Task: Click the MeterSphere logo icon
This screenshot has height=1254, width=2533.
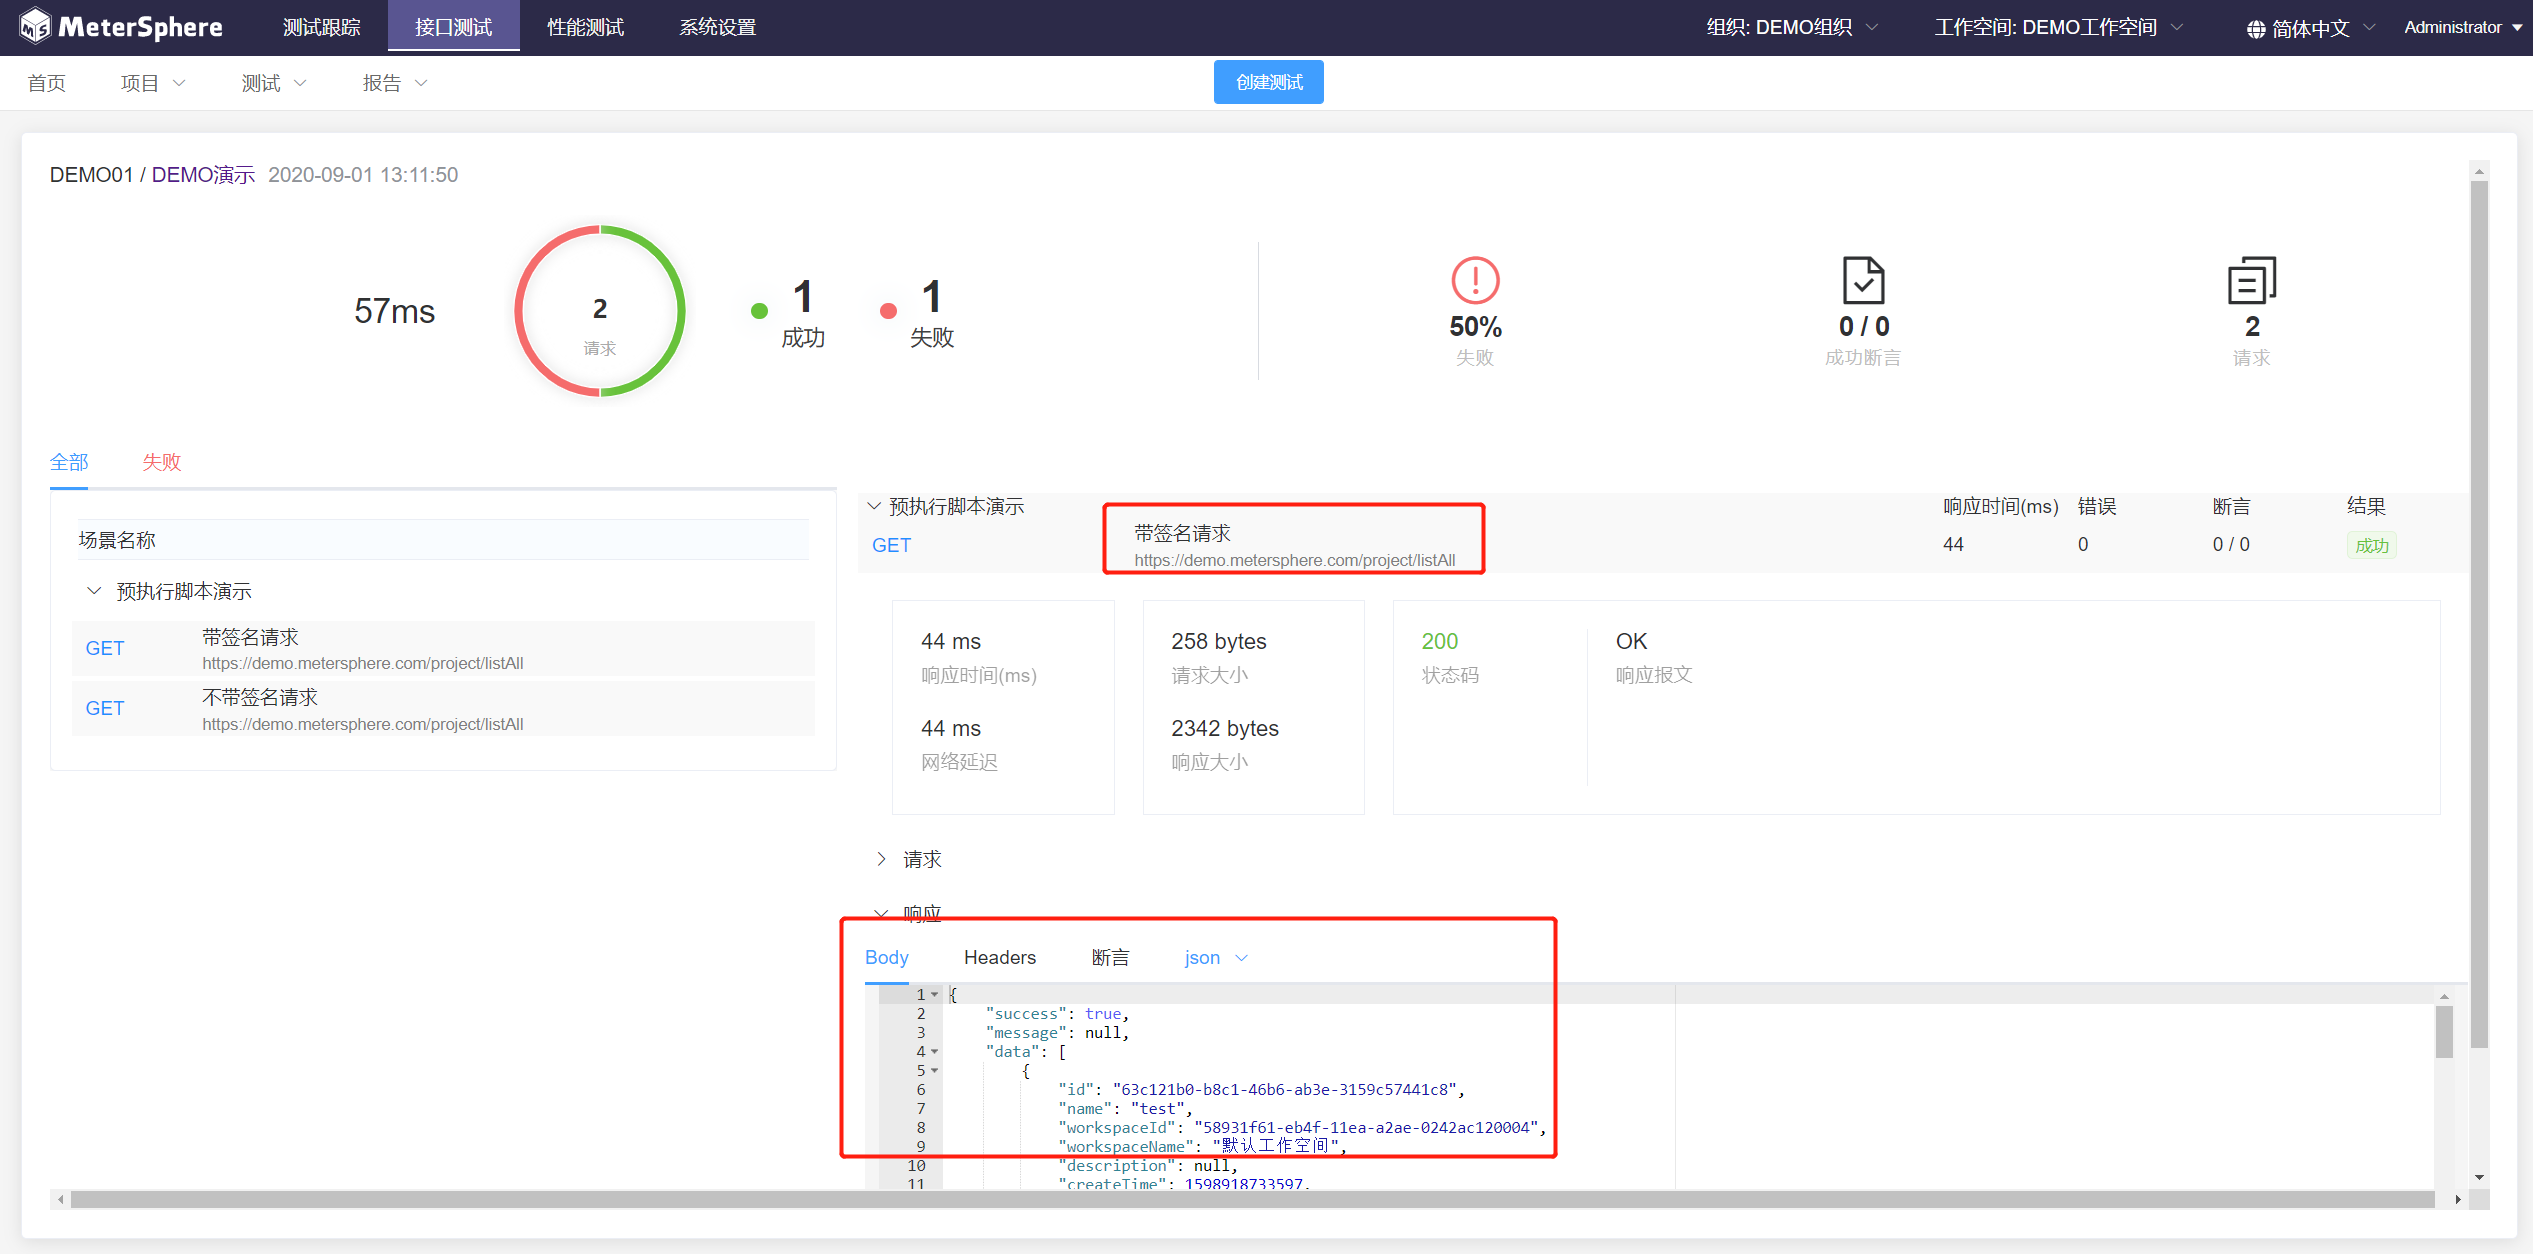Action: coord(35,27)
